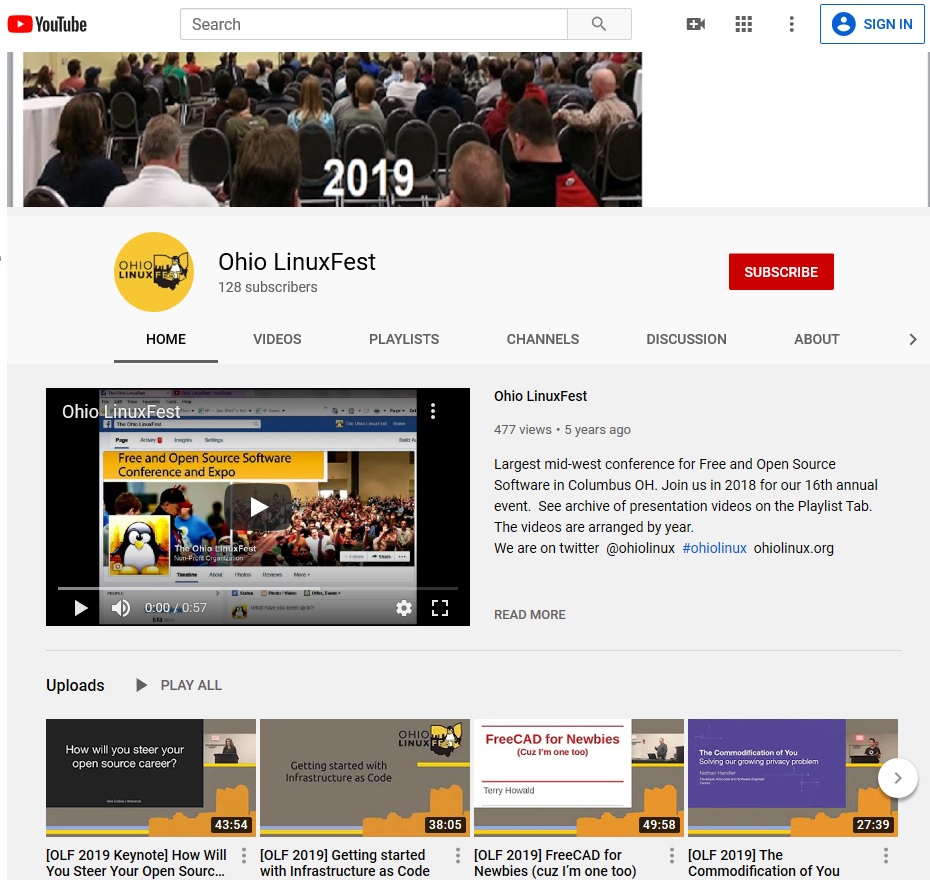The width and height of the screenshot is (930, 880).
Task: Focus the YouTube search field
Action: (374, 24)
